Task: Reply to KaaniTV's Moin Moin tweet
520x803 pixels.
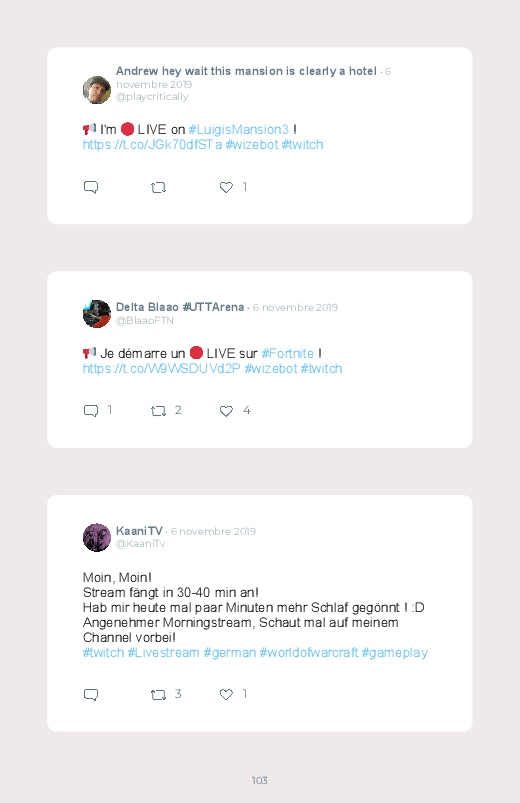Action: coord(91,694)
